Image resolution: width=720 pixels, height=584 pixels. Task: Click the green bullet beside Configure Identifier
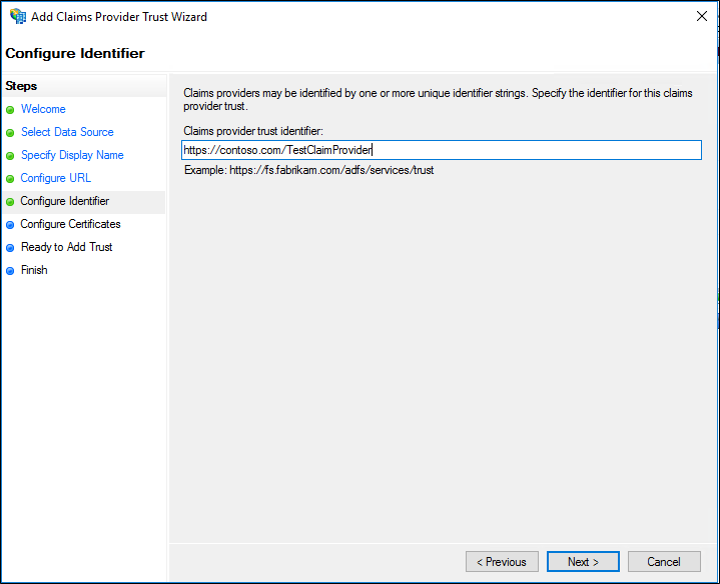[10, 202]
